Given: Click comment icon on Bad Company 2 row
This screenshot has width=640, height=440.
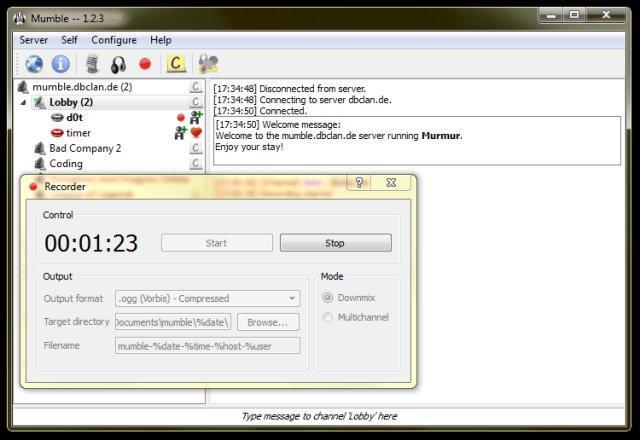Looking at the screenshot, I should (196, 148).
